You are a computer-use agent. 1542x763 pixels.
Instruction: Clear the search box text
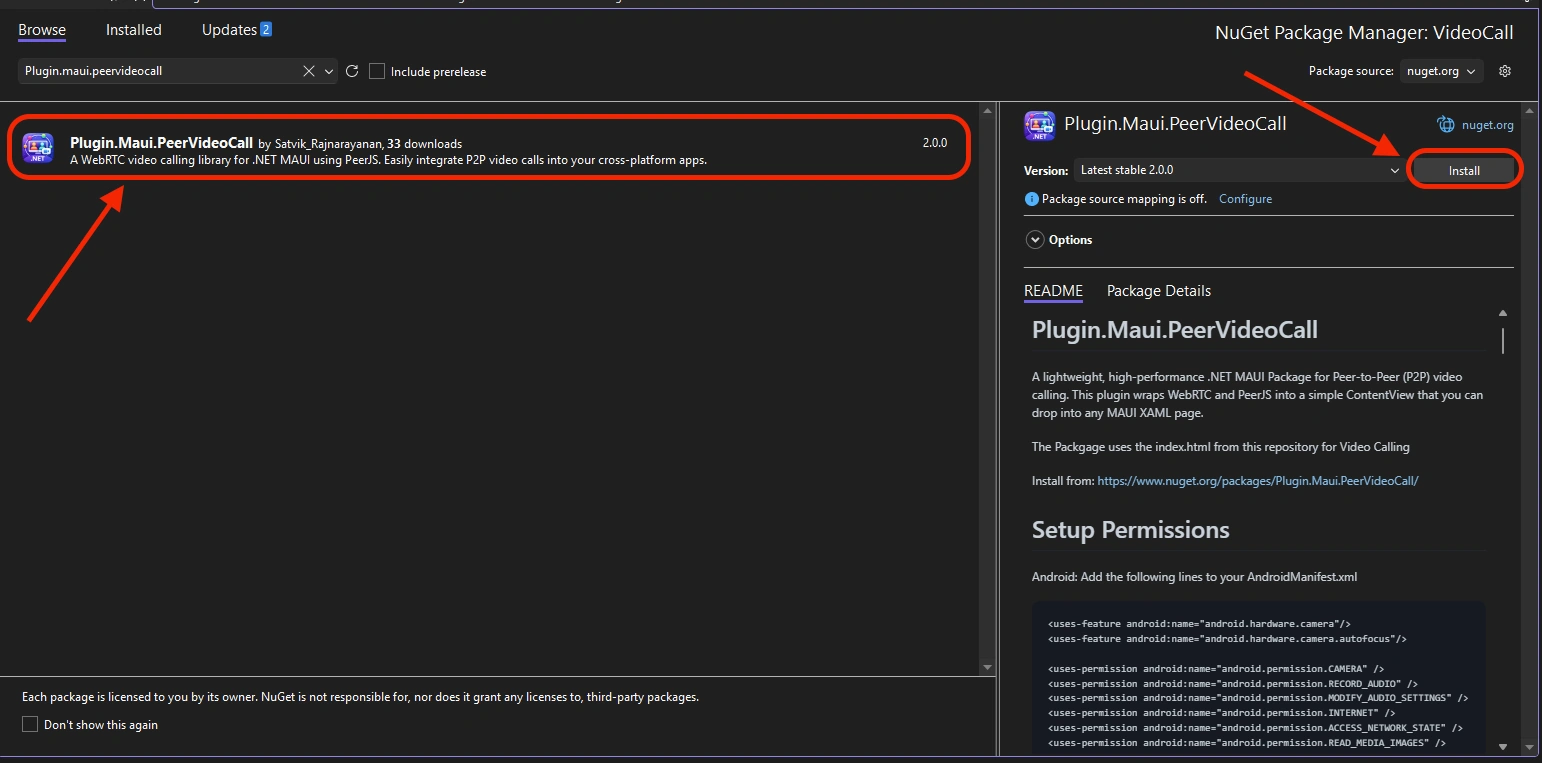point(309,71)
